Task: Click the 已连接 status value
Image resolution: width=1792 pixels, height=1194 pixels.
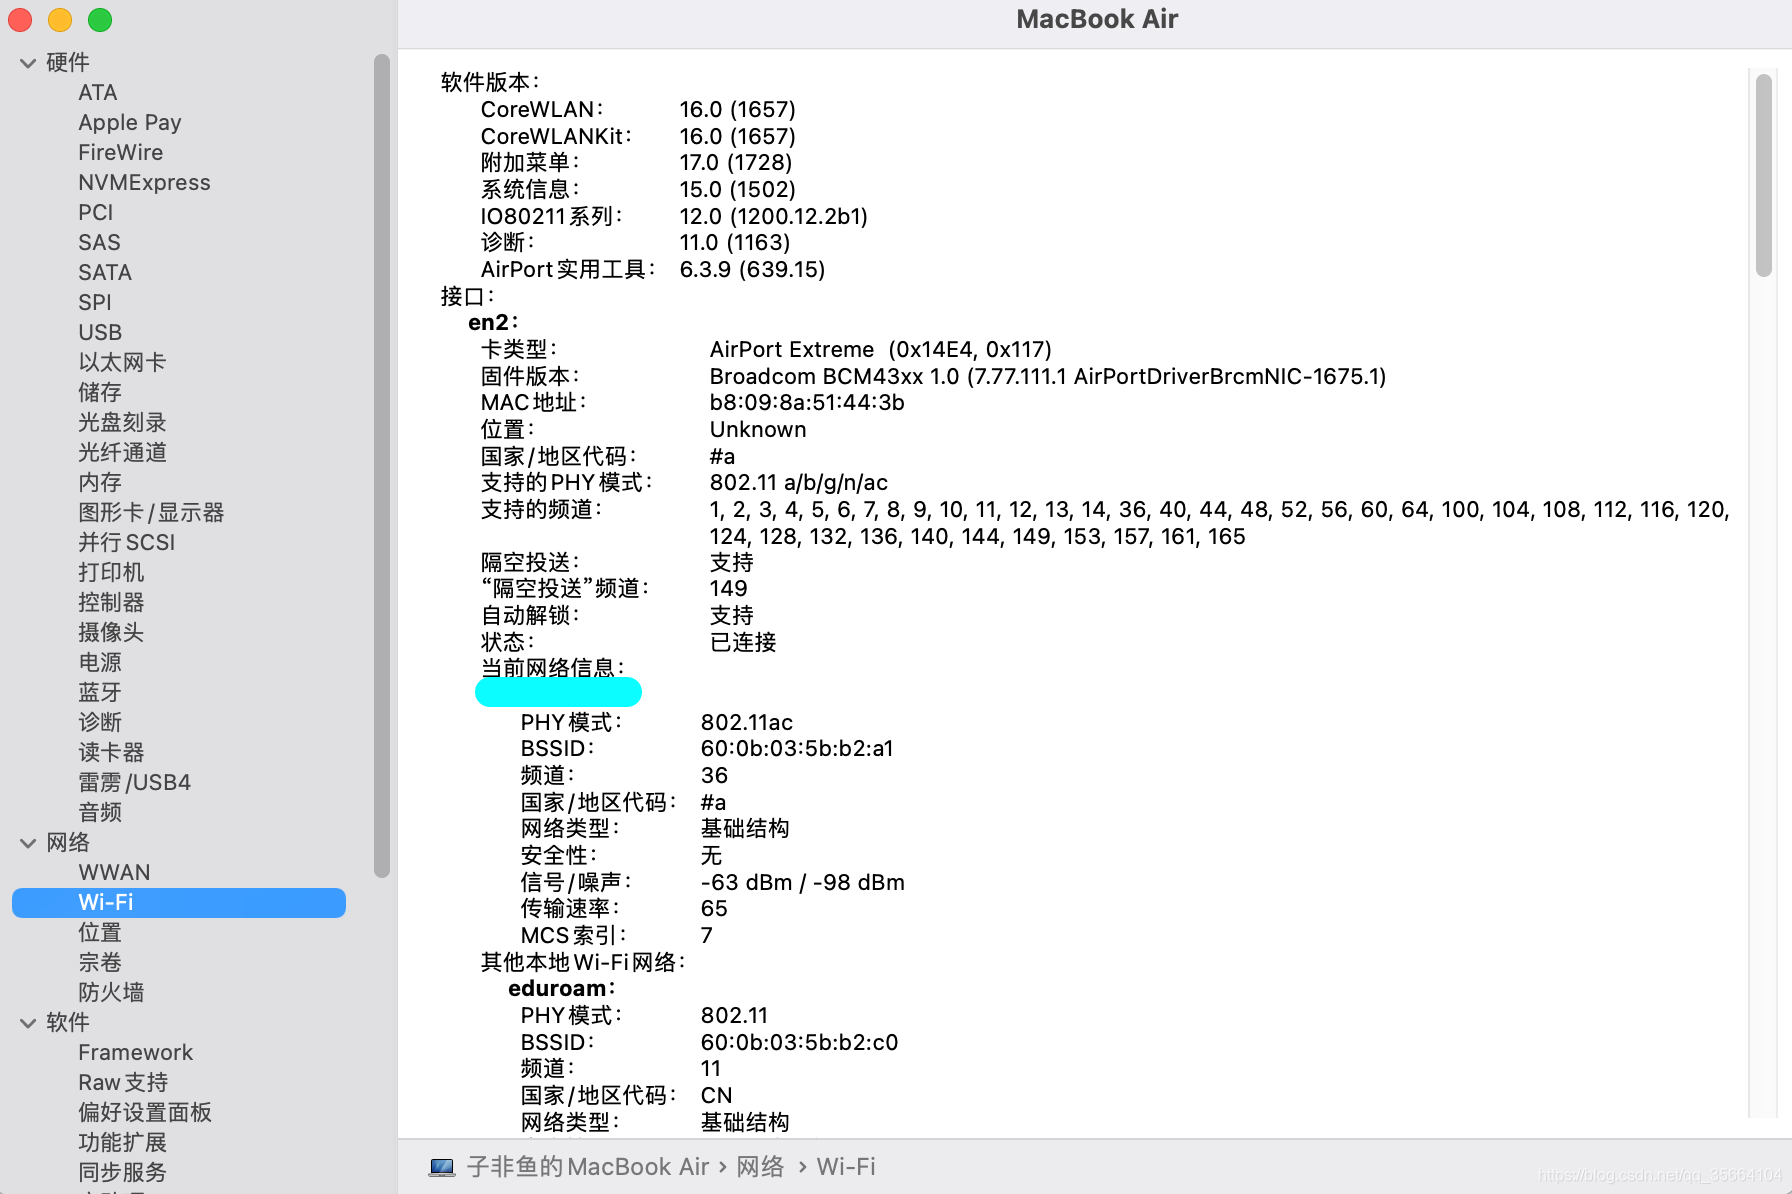Action: [x=743, y=643]
